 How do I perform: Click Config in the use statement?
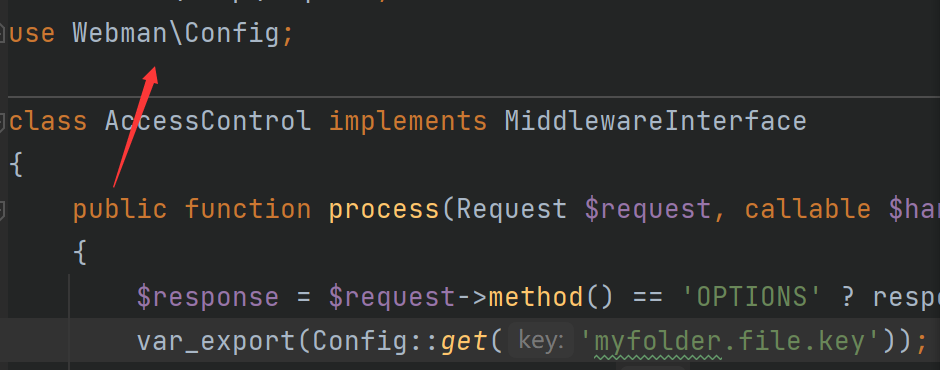tap(232, 34)
